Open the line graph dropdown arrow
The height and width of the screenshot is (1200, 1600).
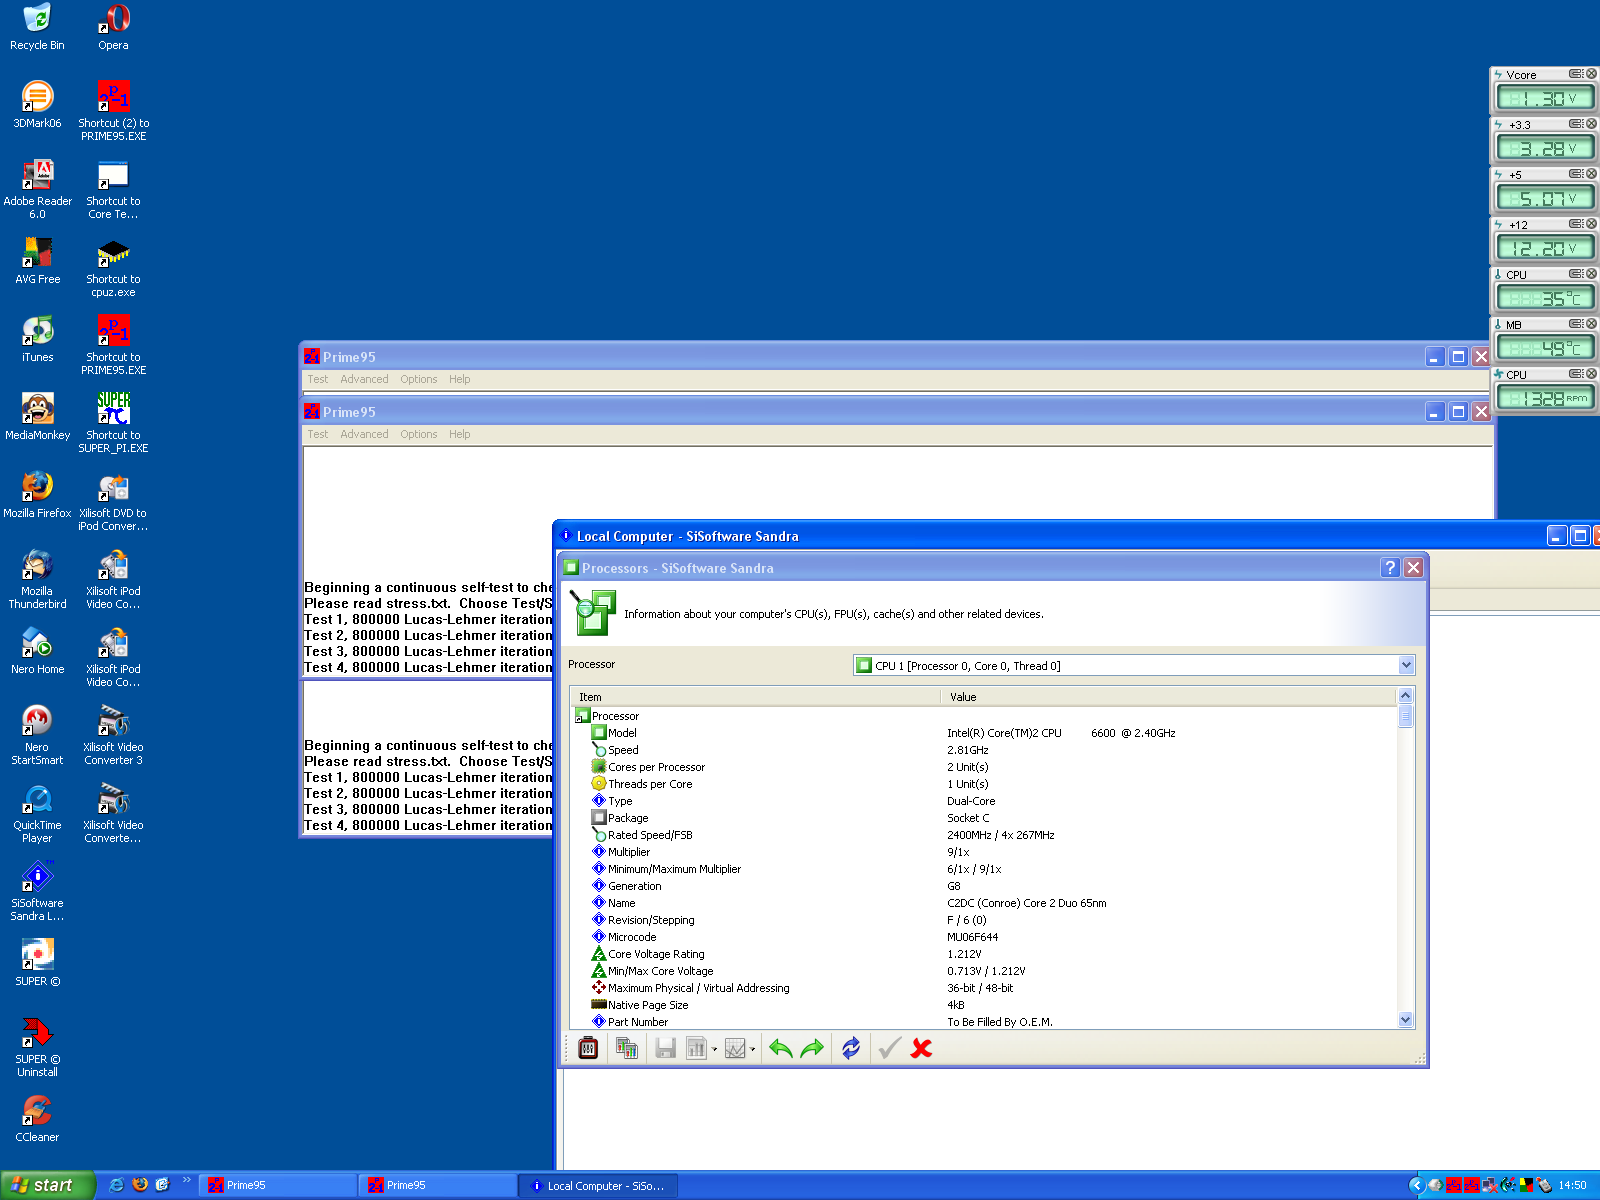753,1049
